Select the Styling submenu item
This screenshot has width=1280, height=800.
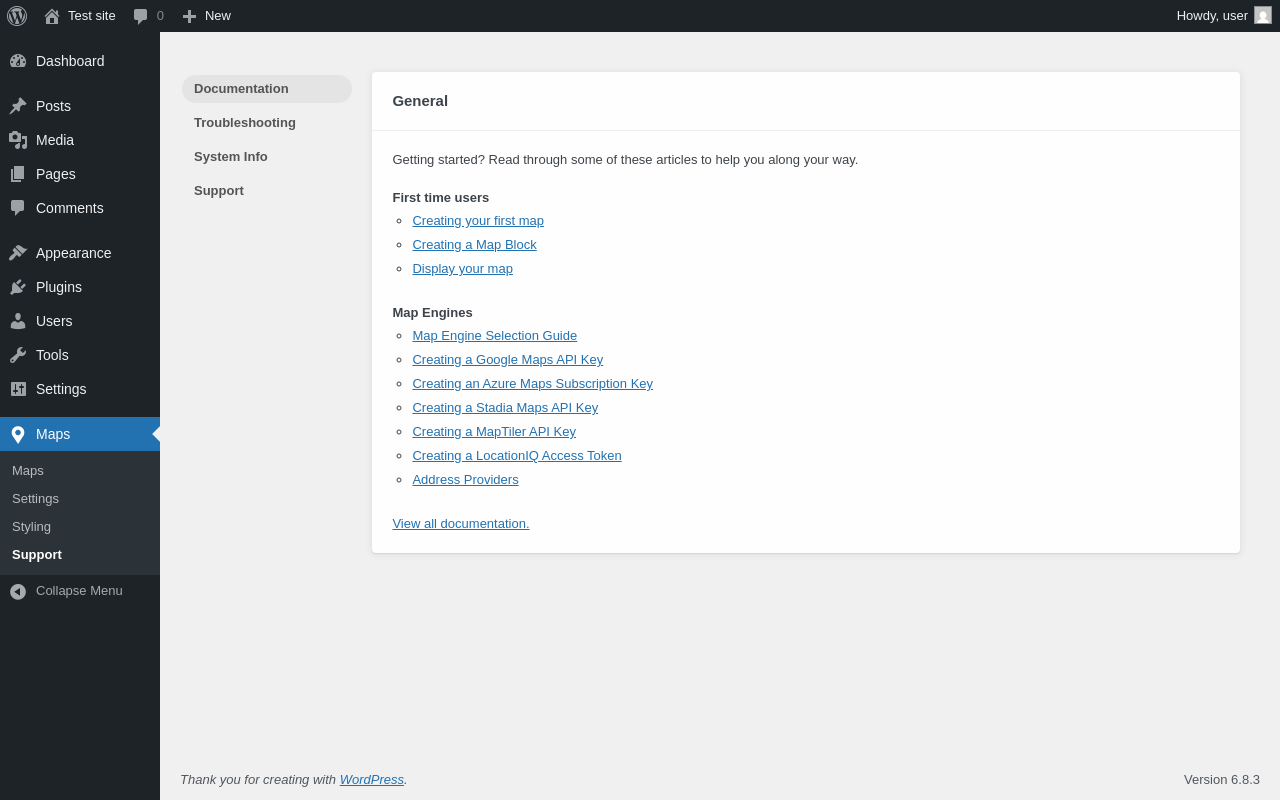click(x=32, y=527)
